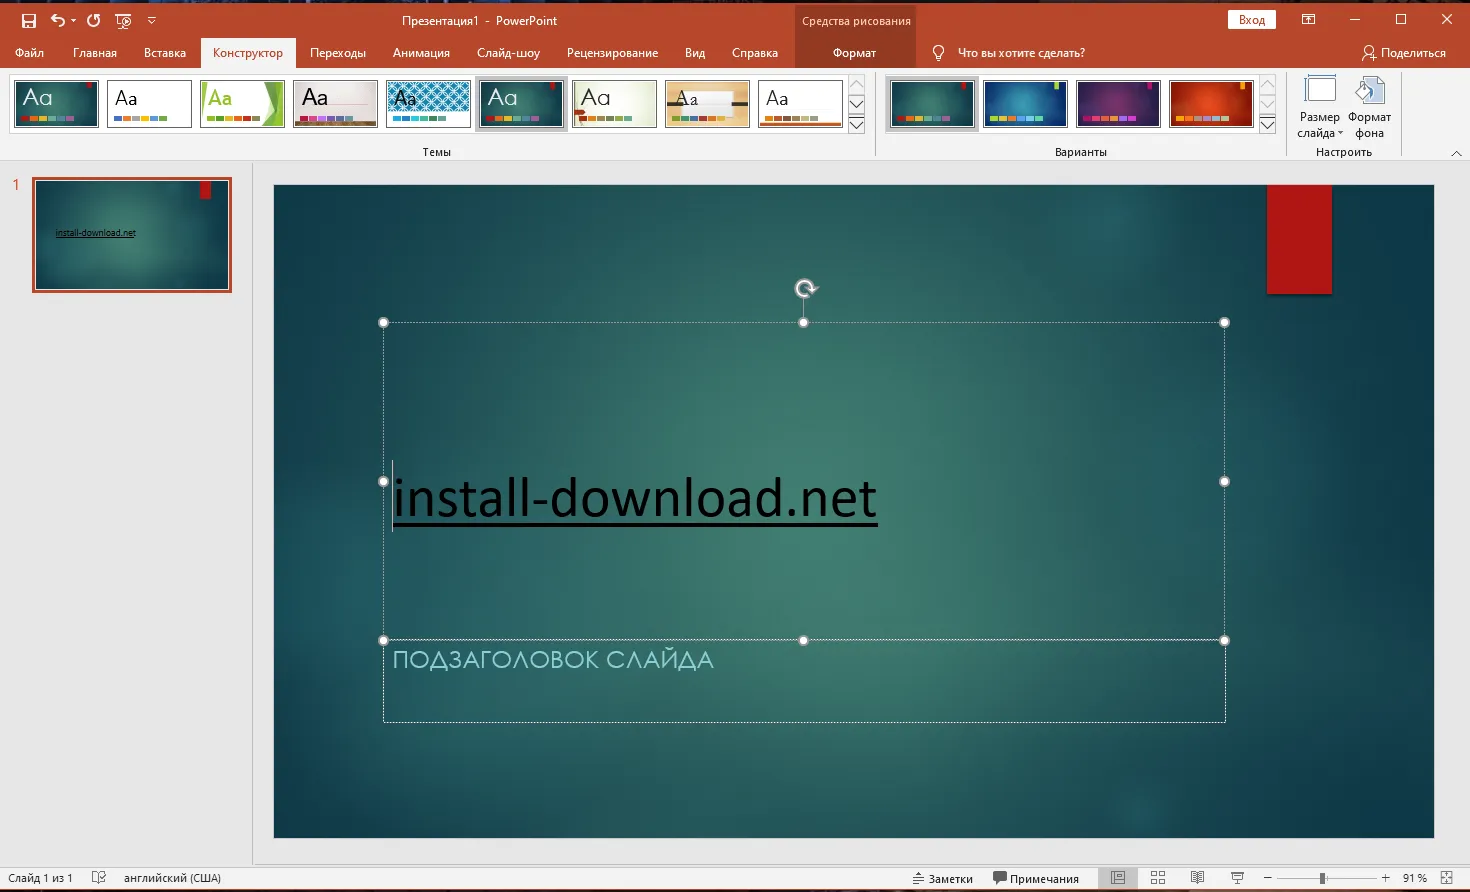Click the Вход sign-in button
Image resolution: width=1470 pixels, height=892 pixels.
pyautogui.click(x=1251, y=20)
